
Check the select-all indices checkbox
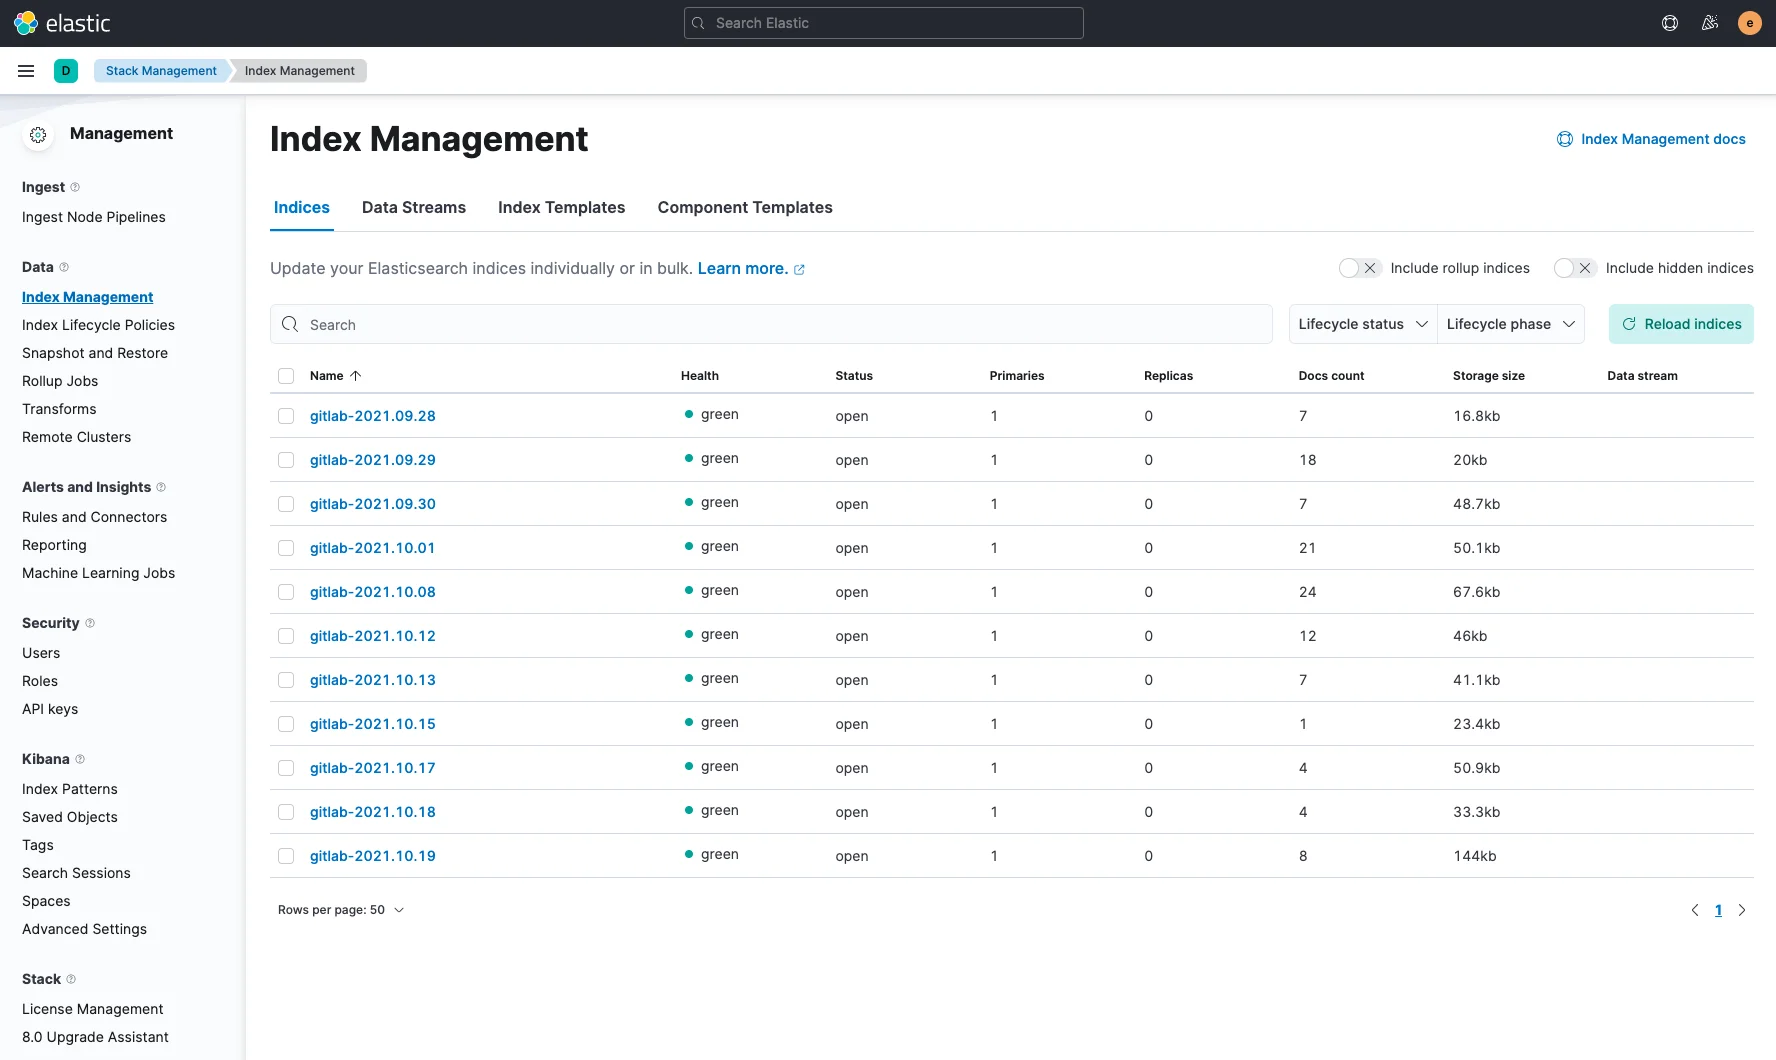point(286,376)
